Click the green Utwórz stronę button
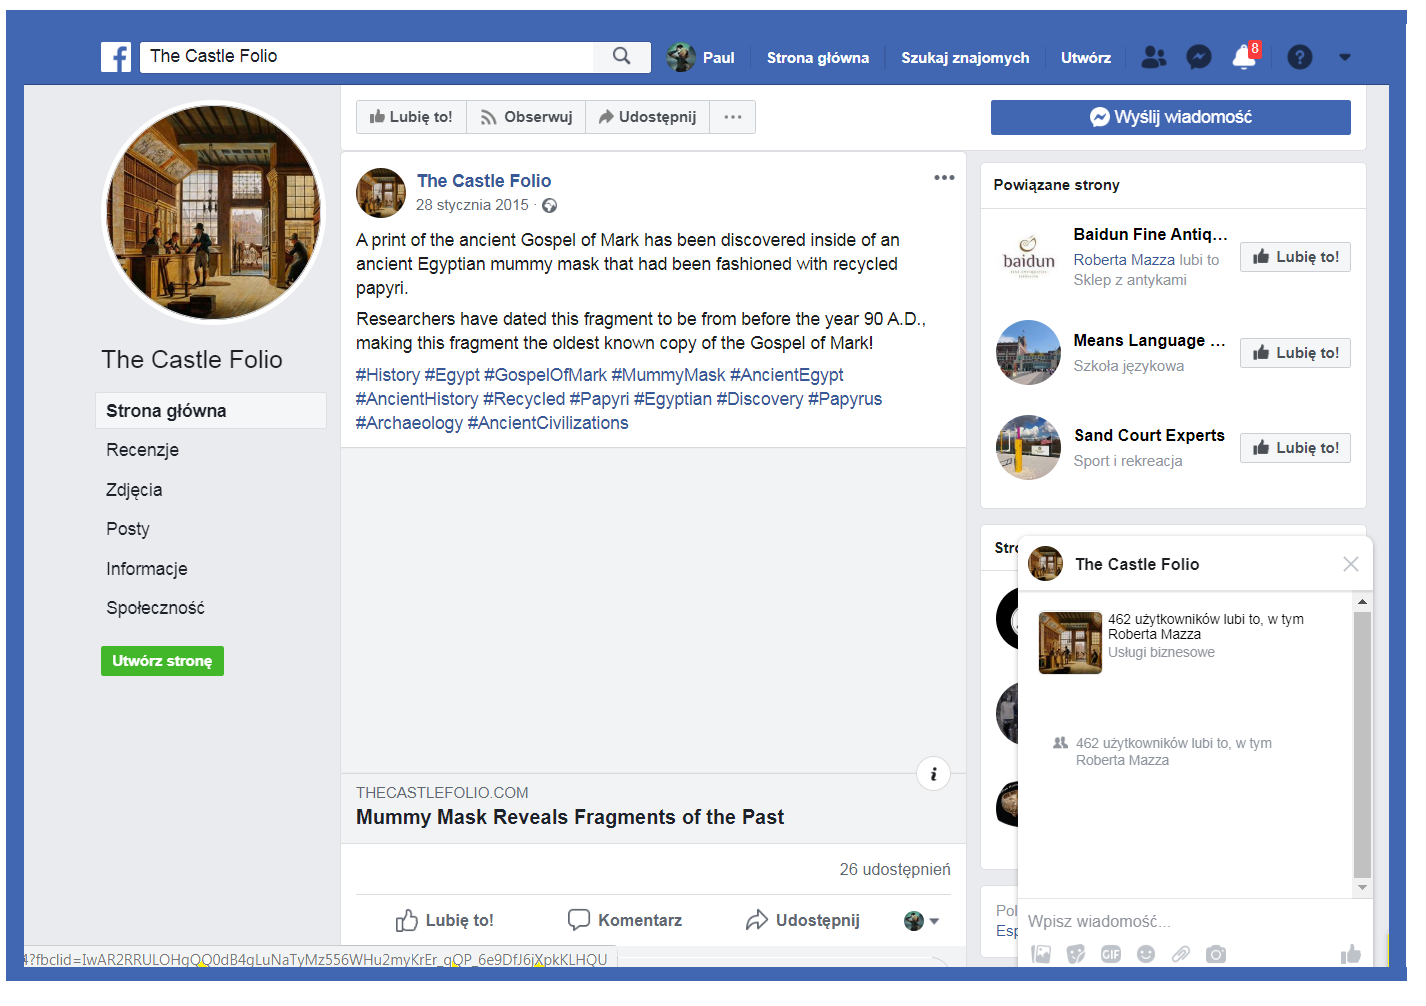Viewport: 1426px width, 1006px height. 162,661
